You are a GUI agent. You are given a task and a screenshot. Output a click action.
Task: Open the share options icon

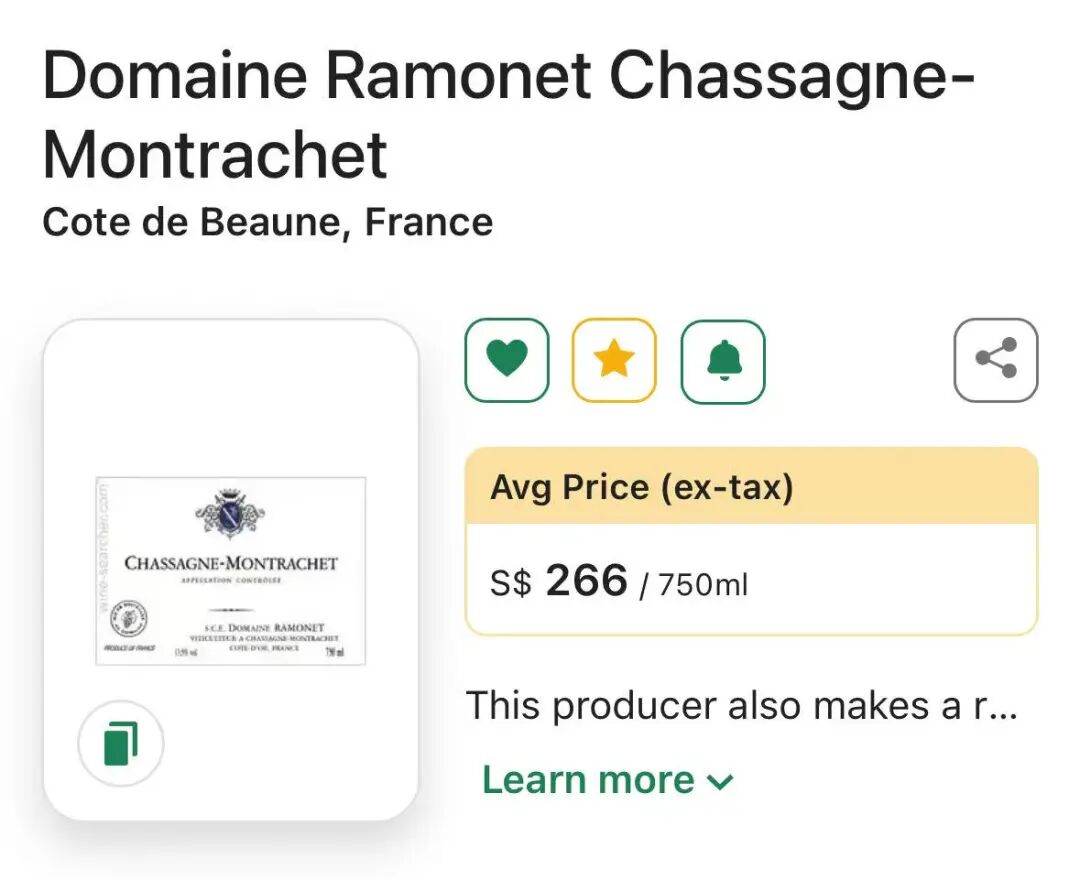pyautogui.click(x=996, y=360)
